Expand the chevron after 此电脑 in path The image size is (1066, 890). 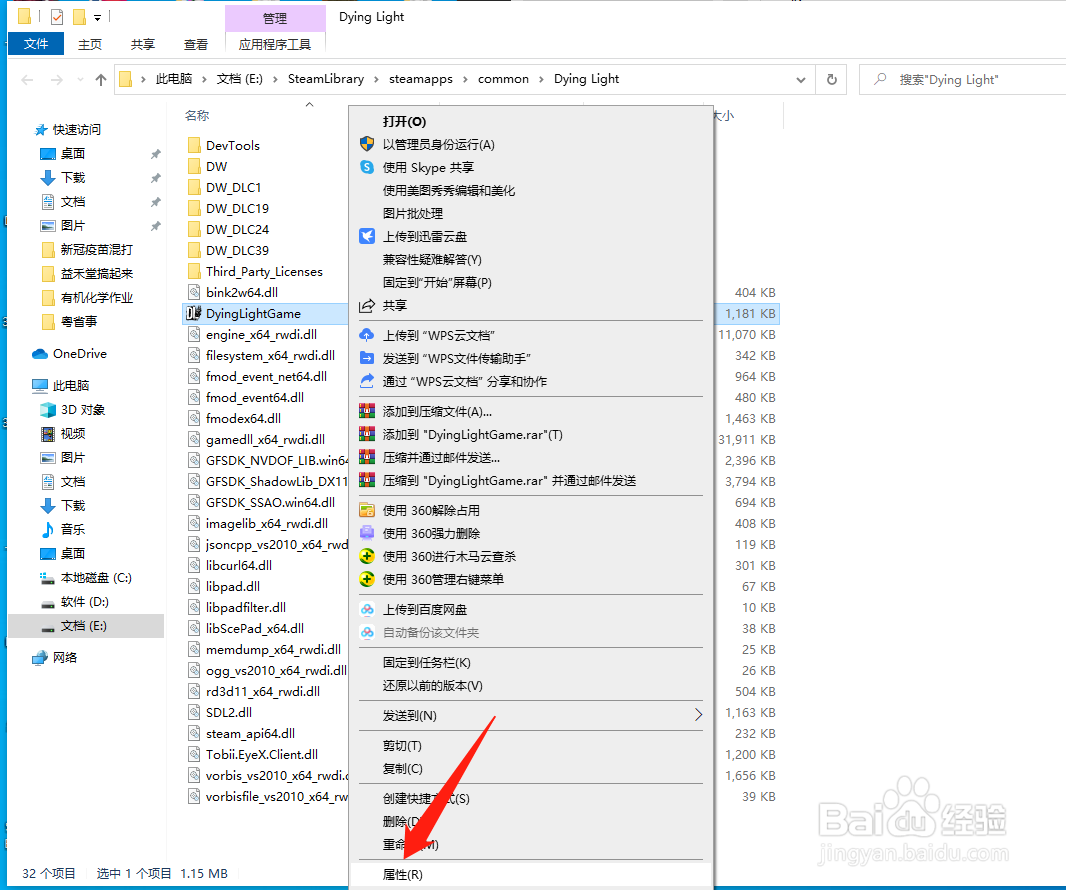tap(205, 80)
